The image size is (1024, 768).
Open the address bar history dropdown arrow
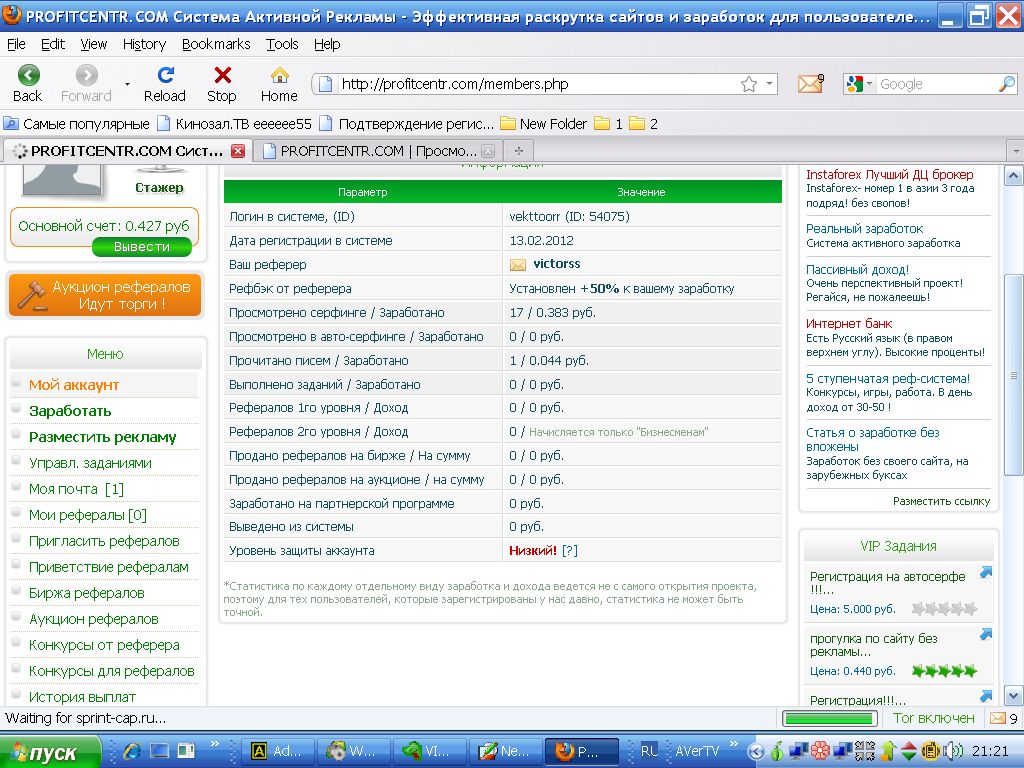(770, 85)
